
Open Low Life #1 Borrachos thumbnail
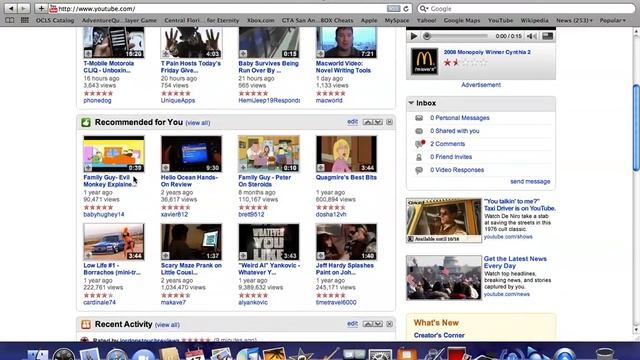[114, 242]
